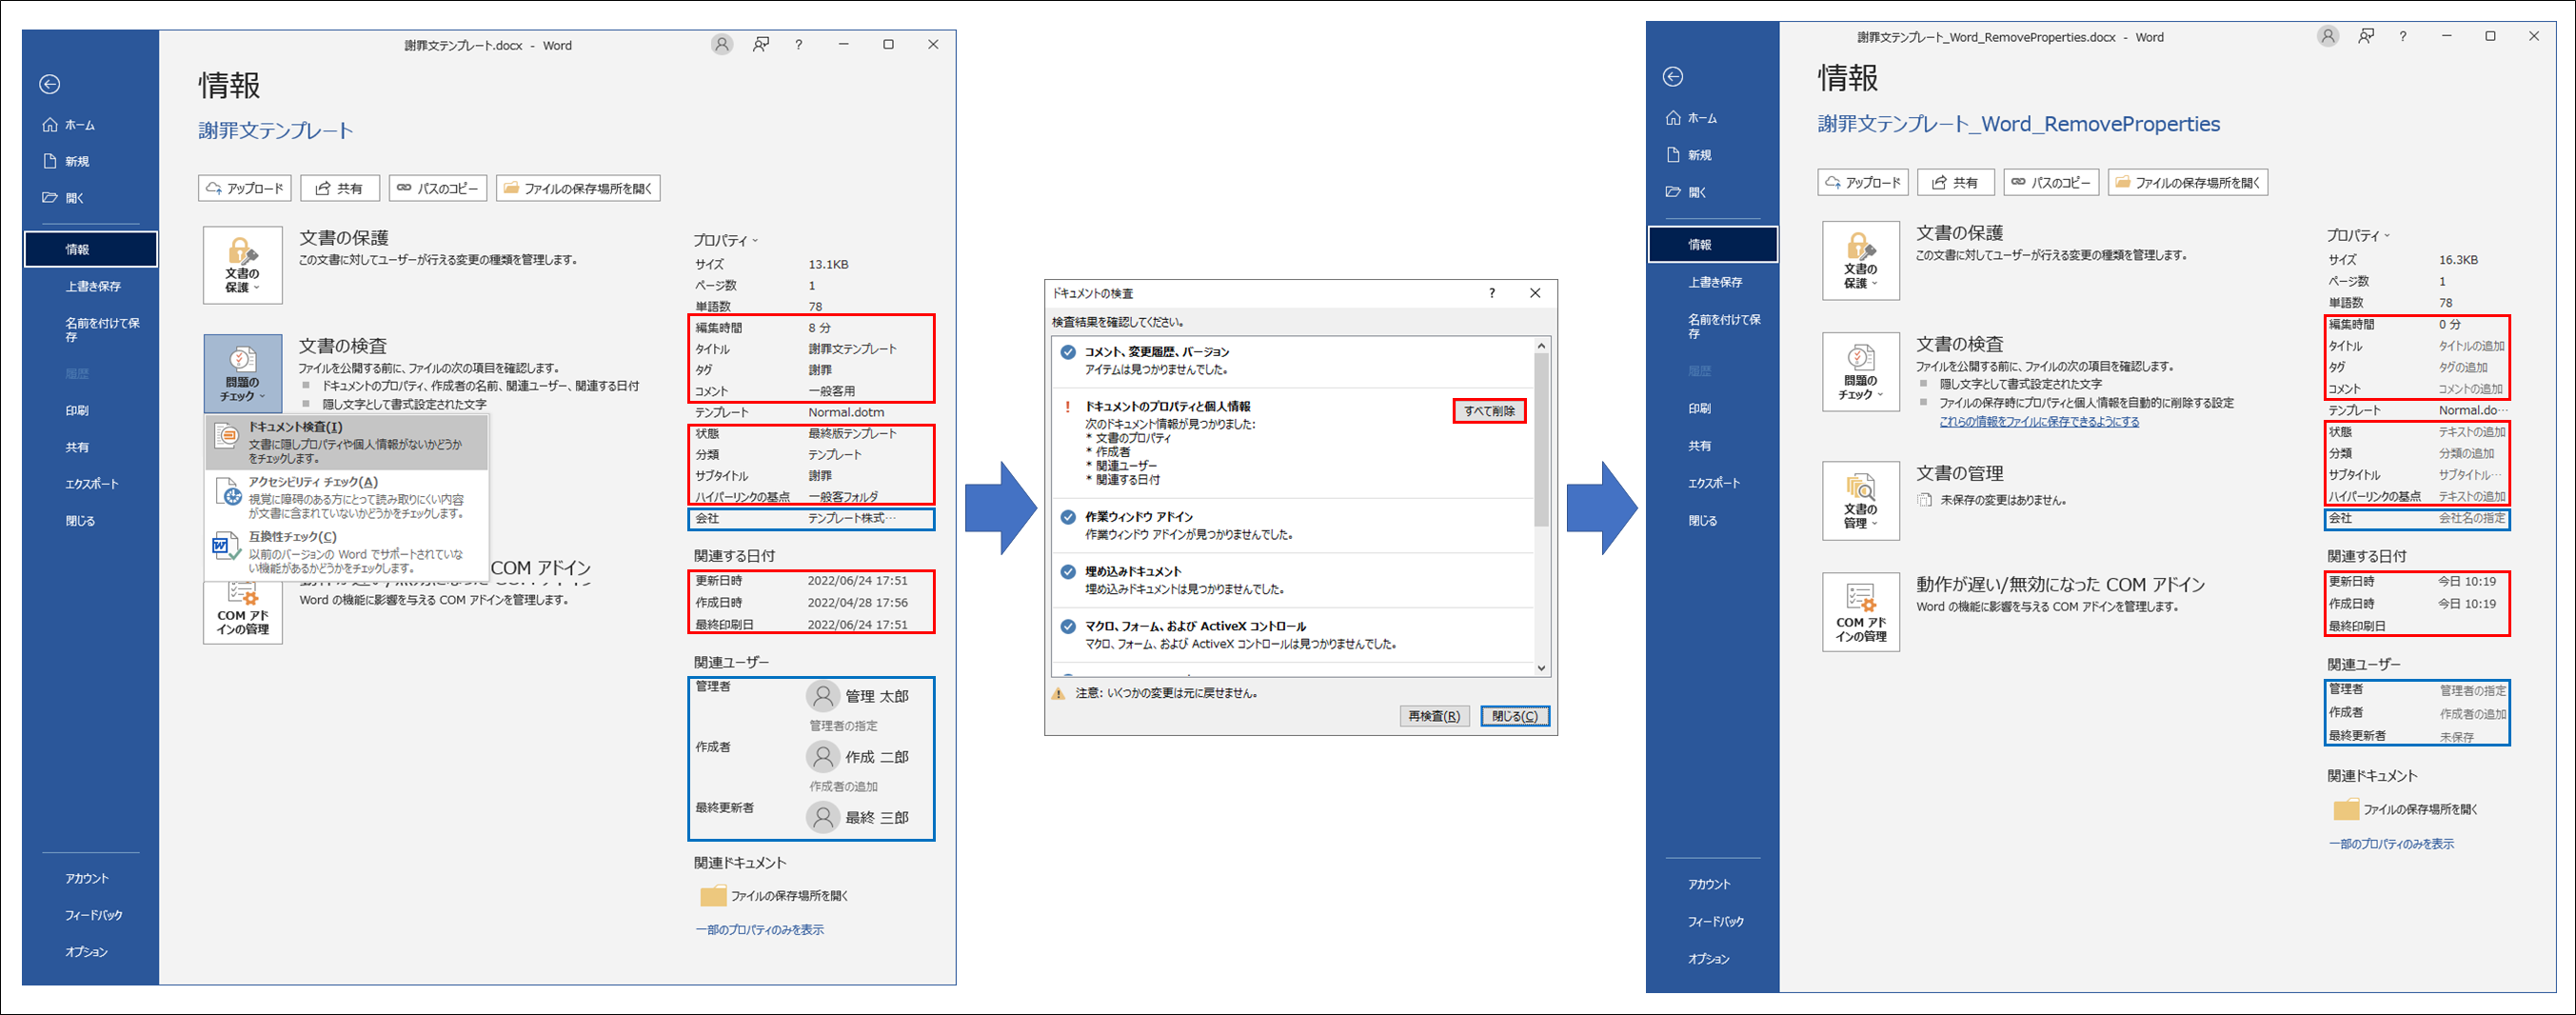Click 管理者の指定 field in left window
2576x1015 pixels.
pyautogui.click(x=843, y=726)
